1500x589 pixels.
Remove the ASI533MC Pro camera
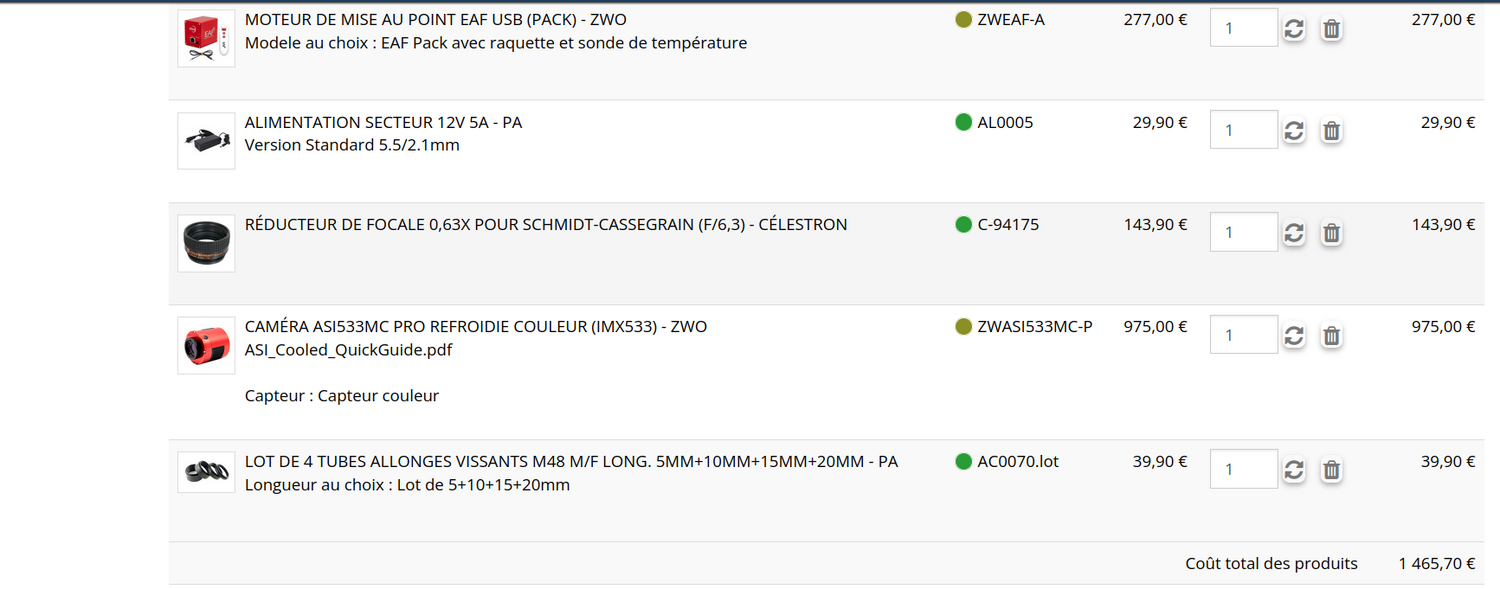tap(1331, 336)
